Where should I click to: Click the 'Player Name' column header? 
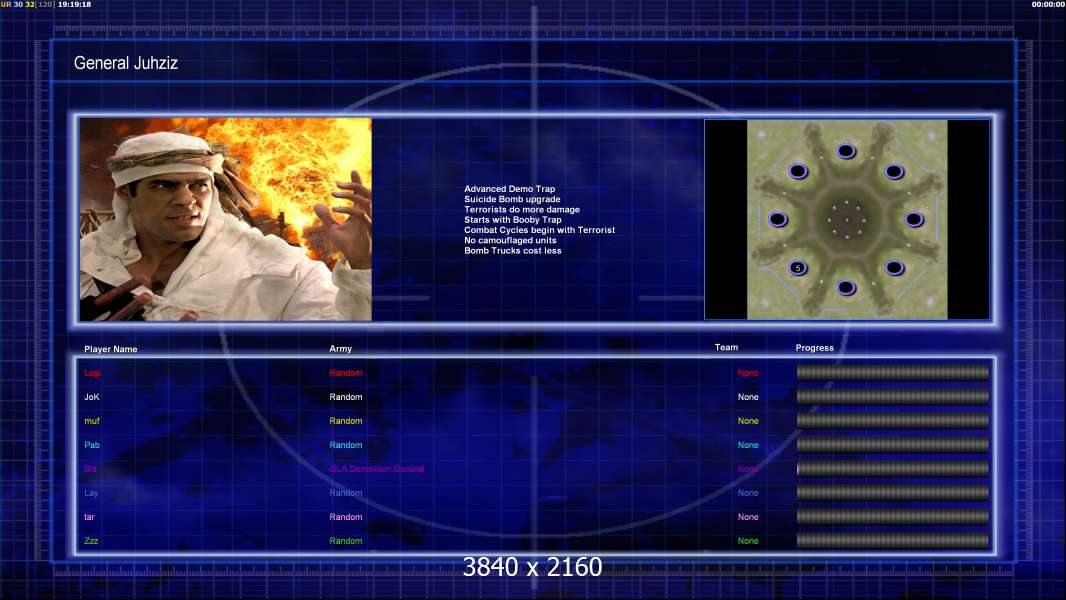111,349
